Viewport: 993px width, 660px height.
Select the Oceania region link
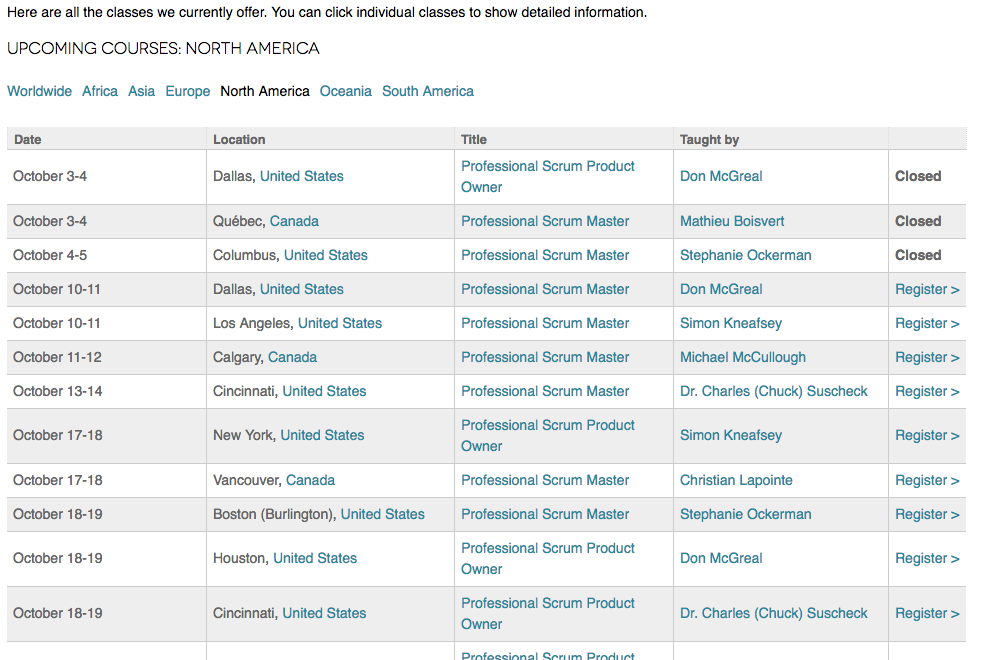pos(346,91)
